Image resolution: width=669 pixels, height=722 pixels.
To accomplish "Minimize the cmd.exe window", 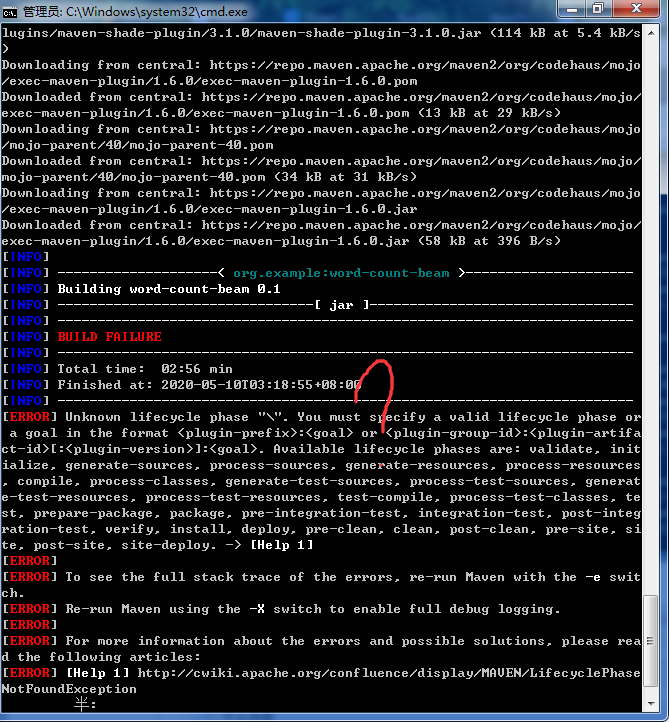I will (x=571, y=9).
